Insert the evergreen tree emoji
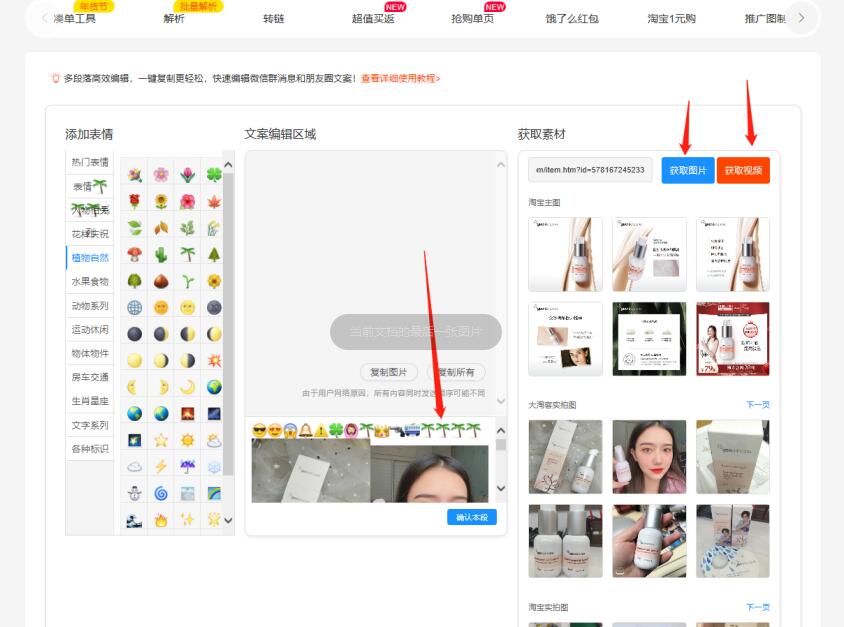This screenshot has height=627, width=844. [x=214, y=254]
